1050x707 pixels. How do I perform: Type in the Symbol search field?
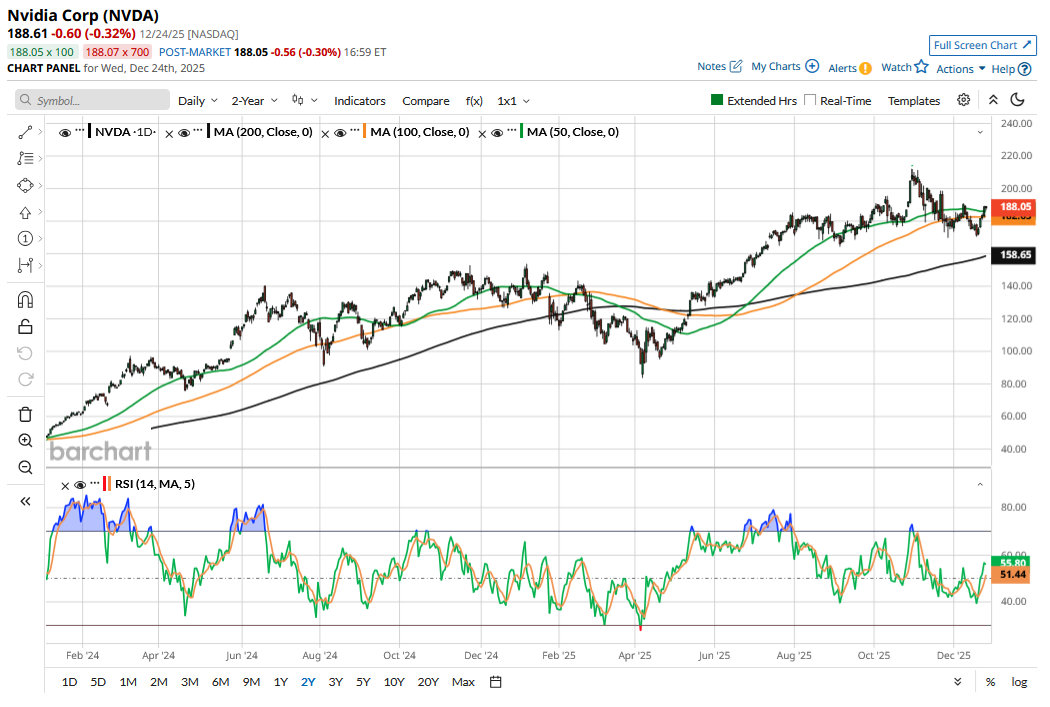click(x=93, y=101)
